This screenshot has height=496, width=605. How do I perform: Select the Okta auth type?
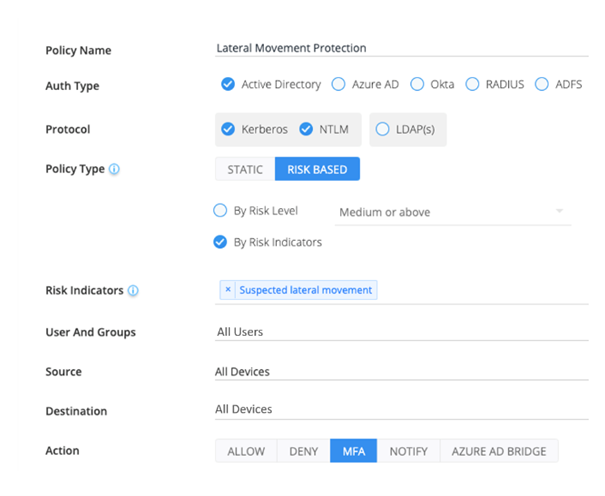click(417, 85)
